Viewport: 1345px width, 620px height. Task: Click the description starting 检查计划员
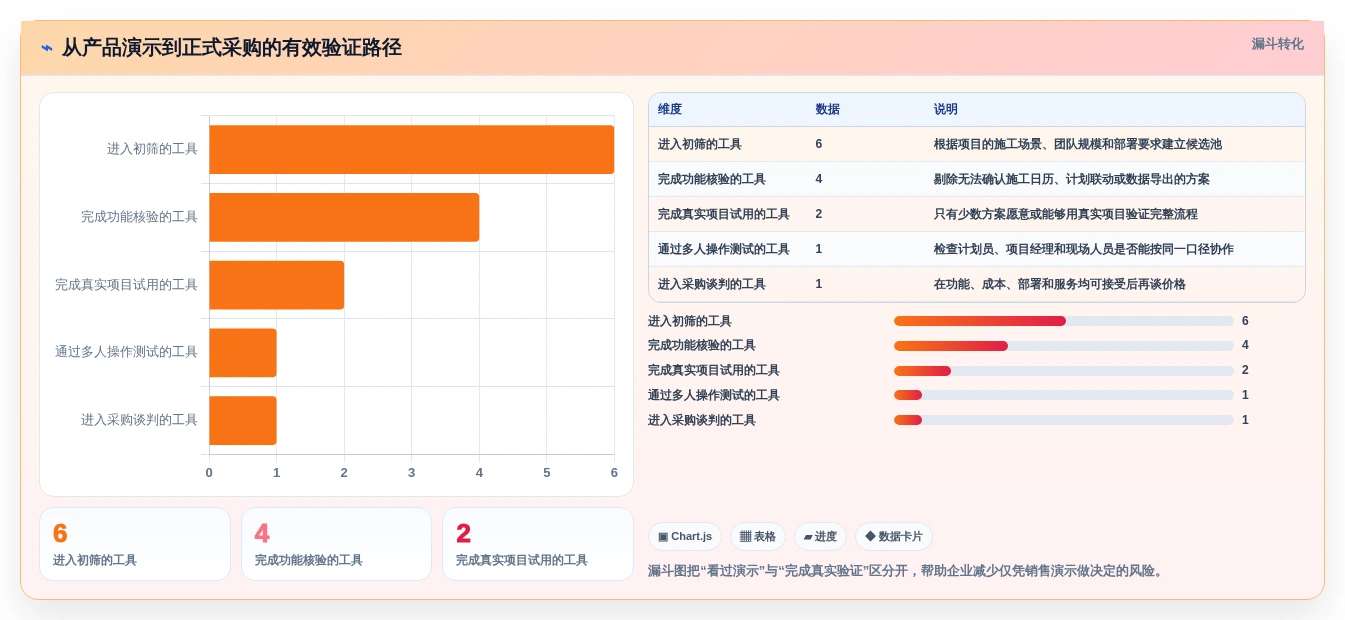[x=1084, y=249]
